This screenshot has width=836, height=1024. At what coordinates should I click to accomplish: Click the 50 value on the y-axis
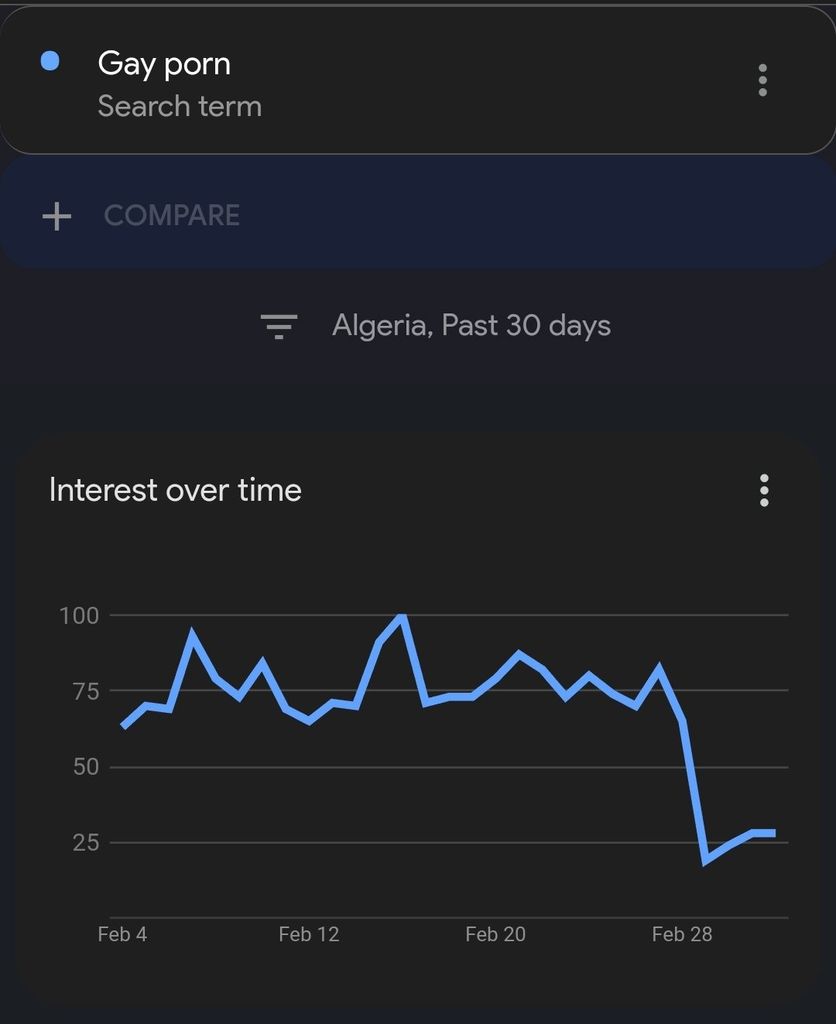click(x=85, y=767)
